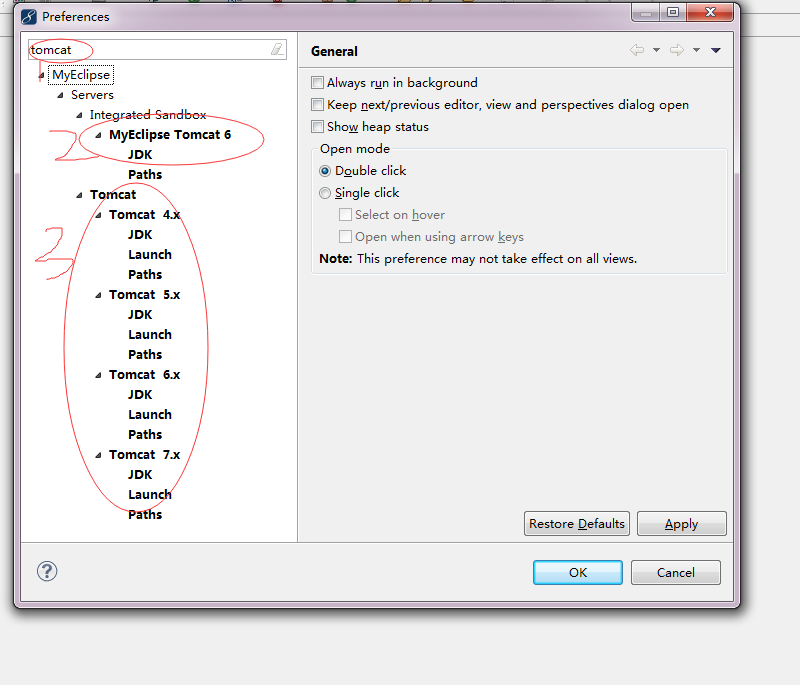Collapse the MyEclipse Tomcat 6 node
800x685 pixels.
tap(98, 135)
